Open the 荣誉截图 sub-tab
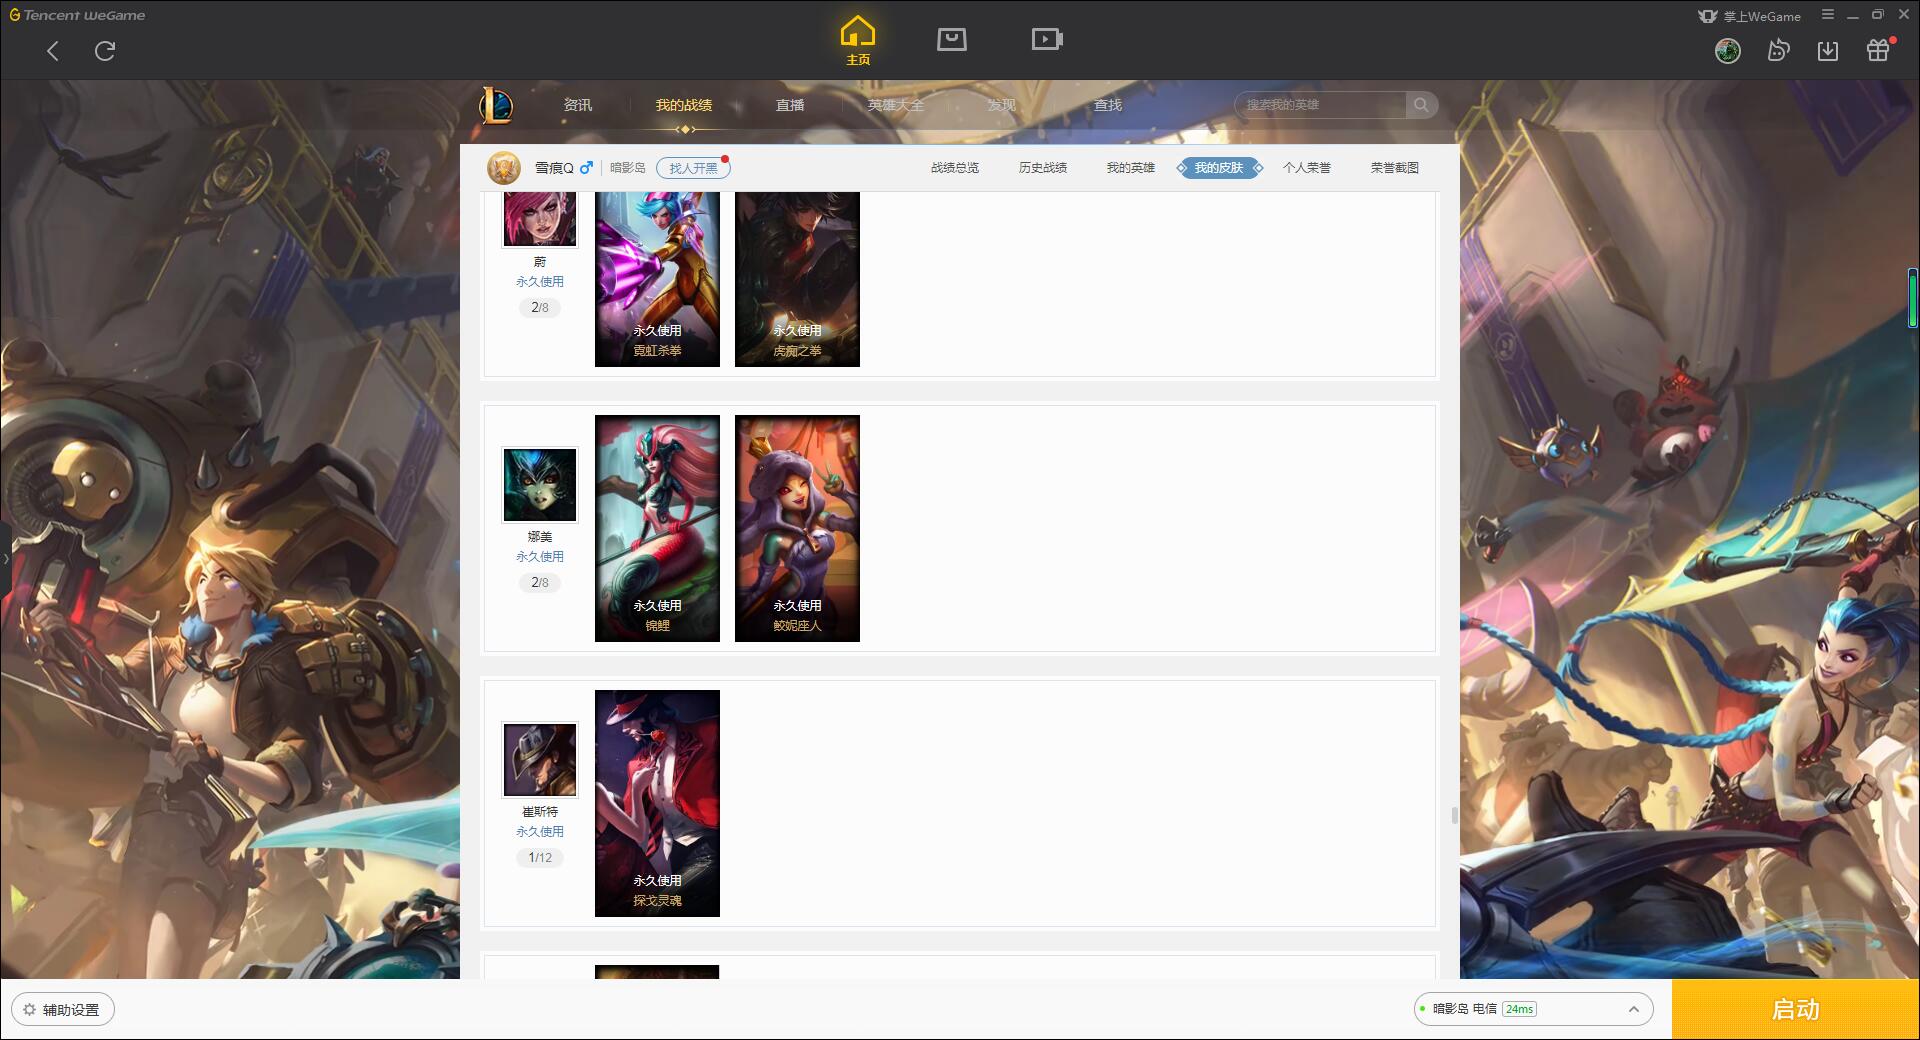The height and width of the screenshot is (1040, 1920). tap(1395, 168)
